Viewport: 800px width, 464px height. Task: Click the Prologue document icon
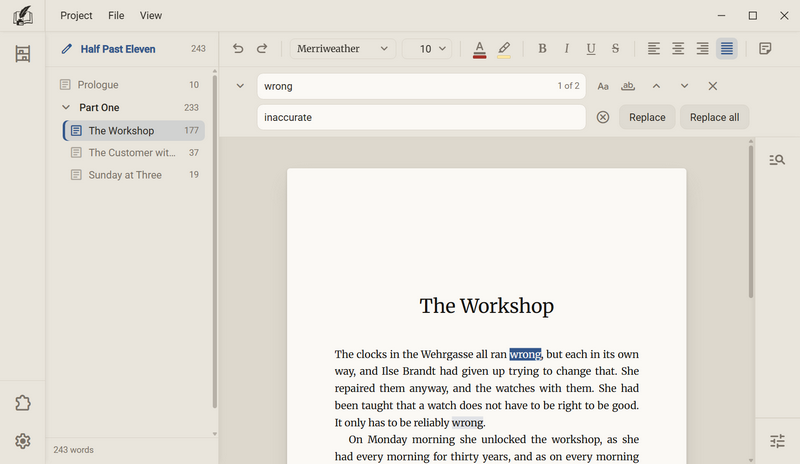coord(65,85)
